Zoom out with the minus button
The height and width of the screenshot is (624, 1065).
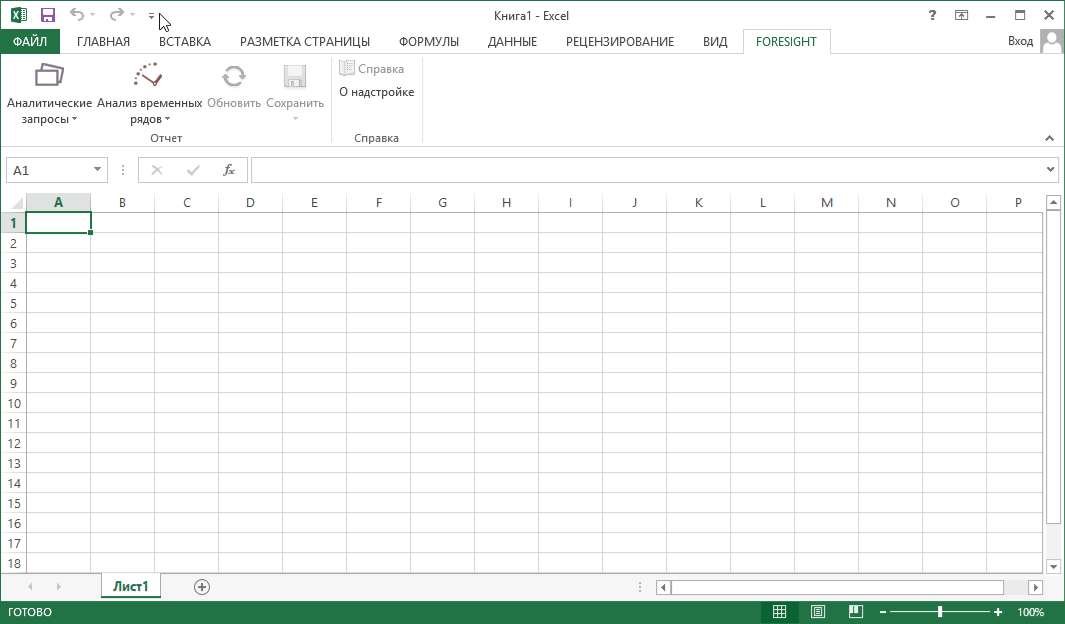(883, 612)
